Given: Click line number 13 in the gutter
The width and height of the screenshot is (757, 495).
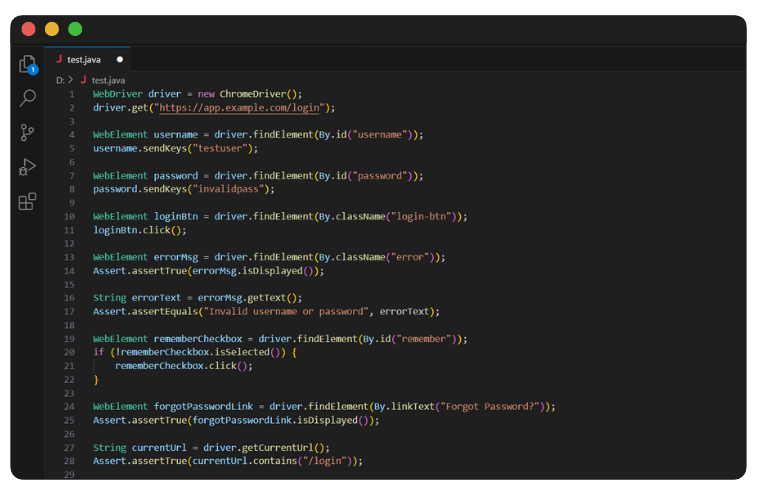Looking at the screenshot, I should click(69, 257).
